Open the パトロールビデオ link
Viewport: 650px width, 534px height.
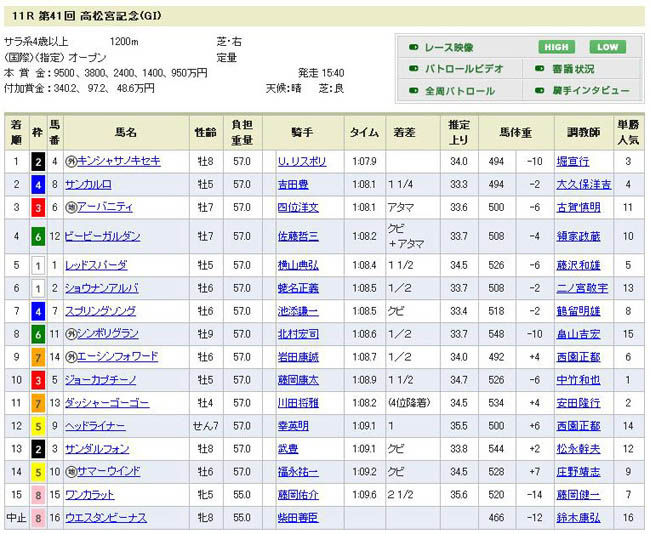point(461,69)
